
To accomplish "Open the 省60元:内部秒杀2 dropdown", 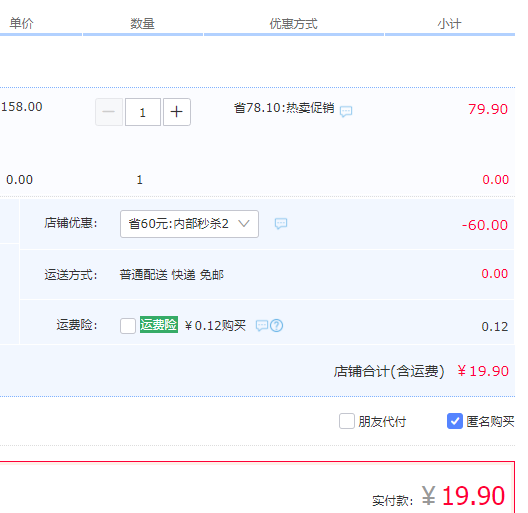I will tap(189, 224).
